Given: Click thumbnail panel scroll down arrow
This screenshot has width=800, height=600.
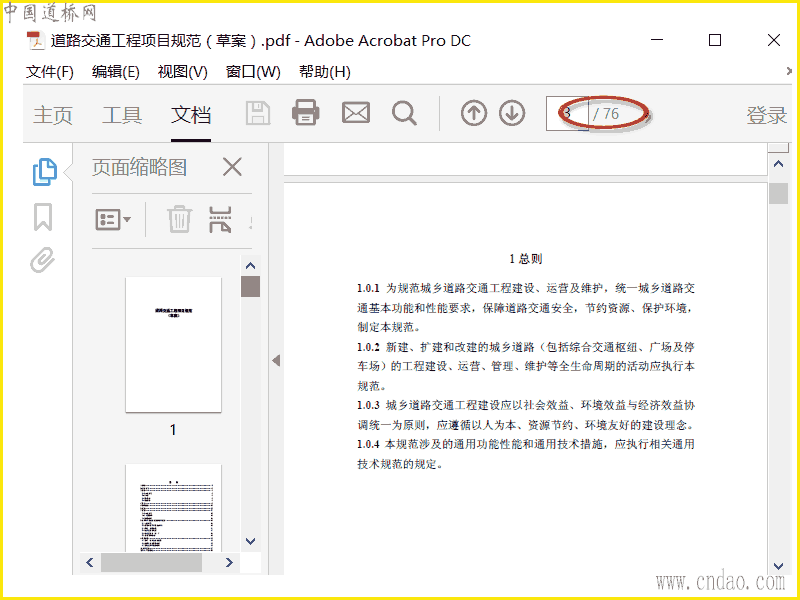Looking at the screenshot, I should point(250,541).
